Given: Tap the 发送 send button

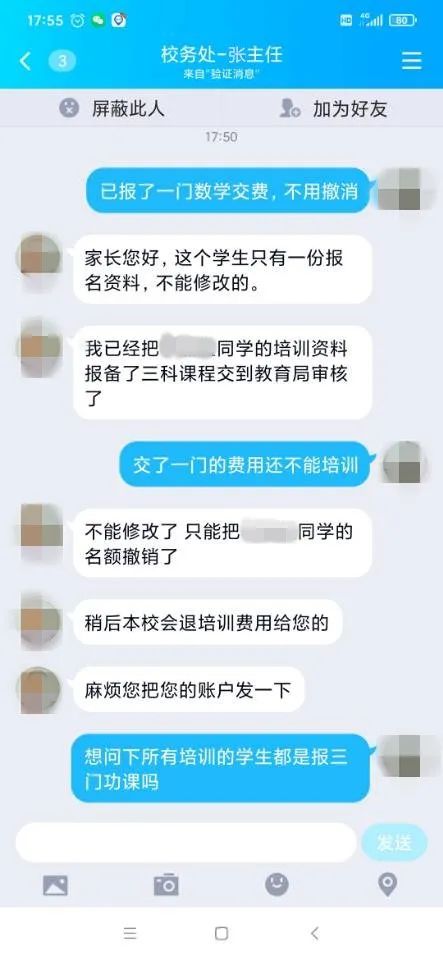Looking at the screenshot, I should [x=394, y=843].
